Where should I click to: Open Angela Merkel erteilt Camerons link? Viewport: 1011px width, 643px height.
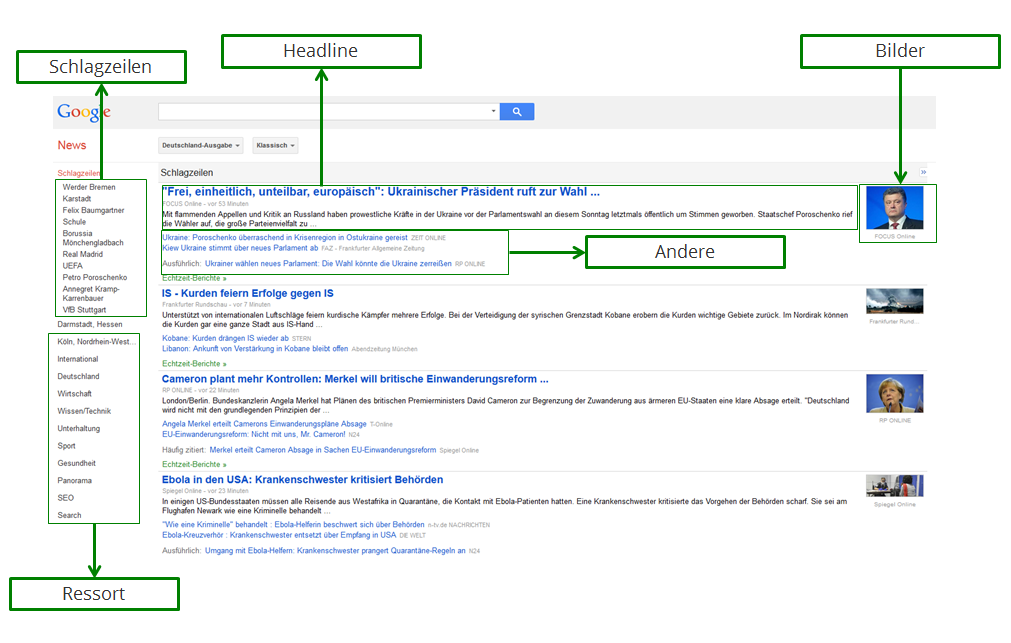click(x=264, y=424)
